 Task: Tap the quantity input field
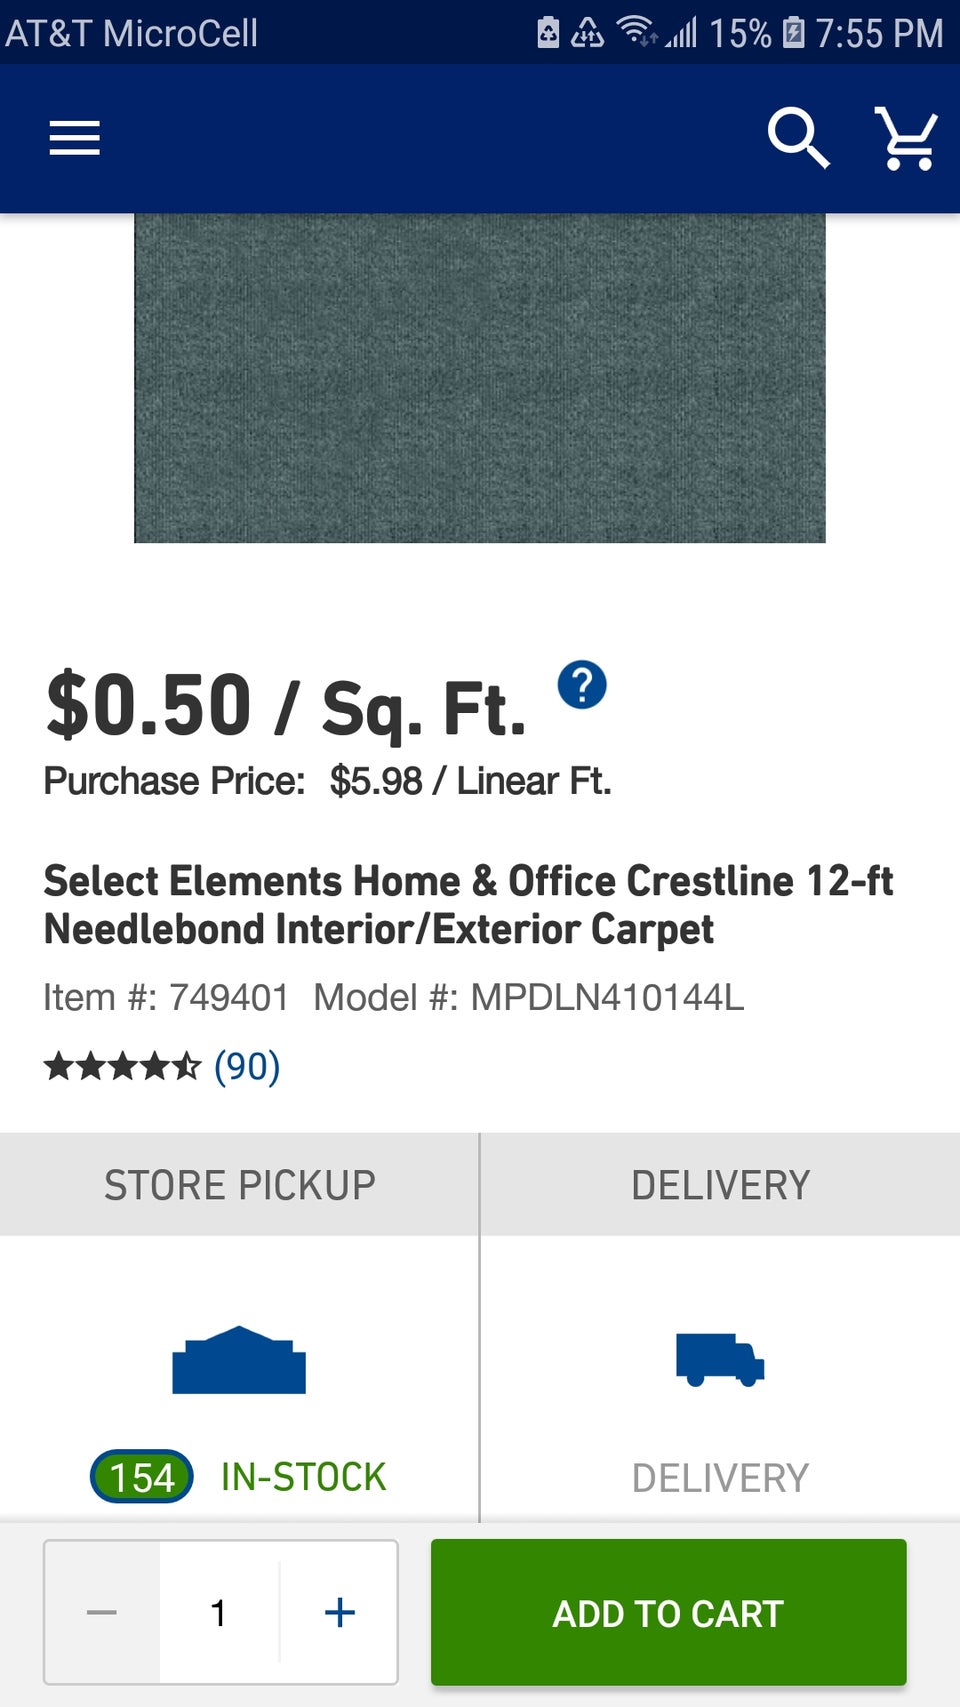point(219,1612)
